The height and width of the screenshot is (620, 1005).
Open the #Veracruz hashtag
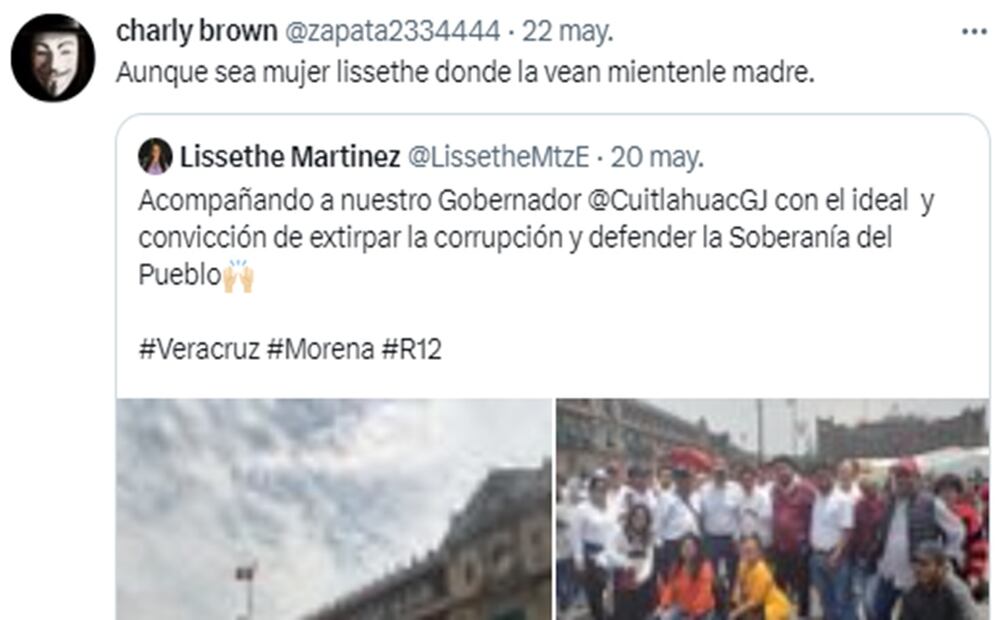199,350
